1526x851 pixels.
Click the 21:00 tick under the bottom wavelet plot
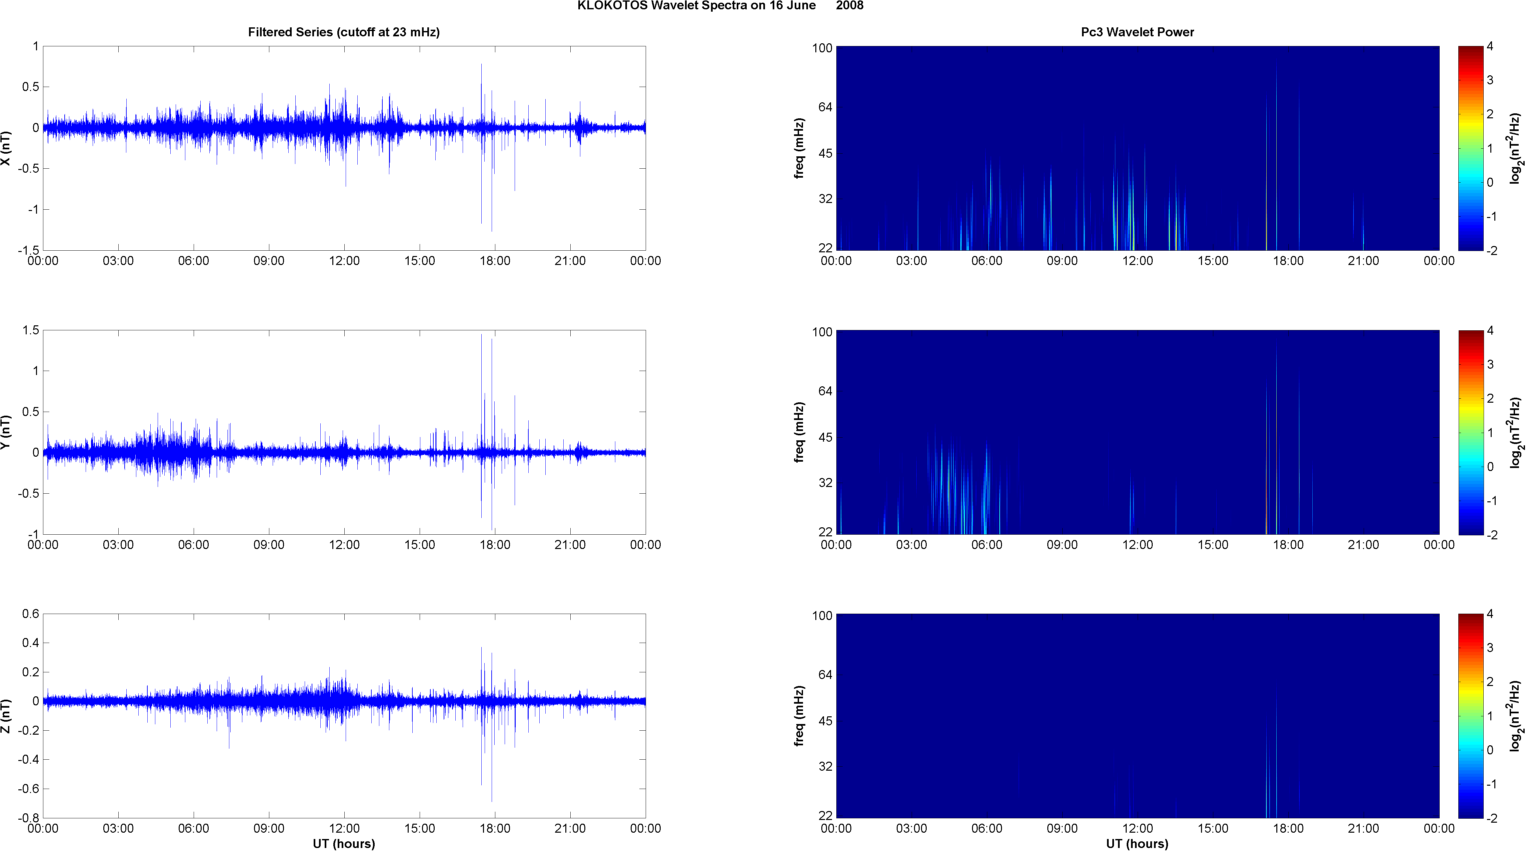coord(1363,828)
